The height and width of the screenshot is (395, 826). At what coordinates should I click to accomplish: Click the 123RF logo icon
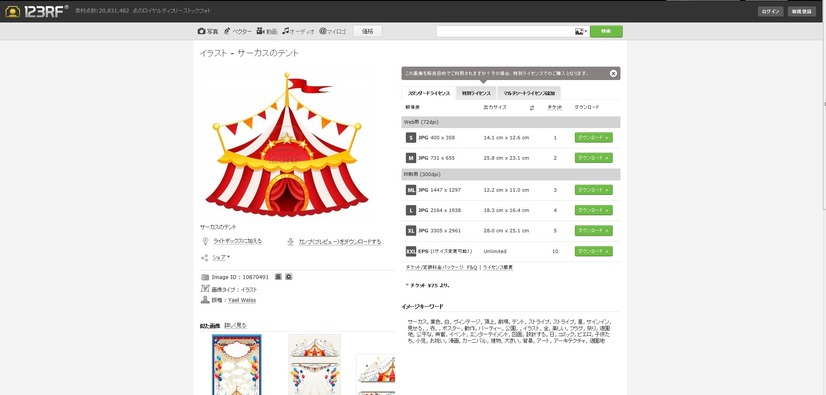[x=13, y=11]
